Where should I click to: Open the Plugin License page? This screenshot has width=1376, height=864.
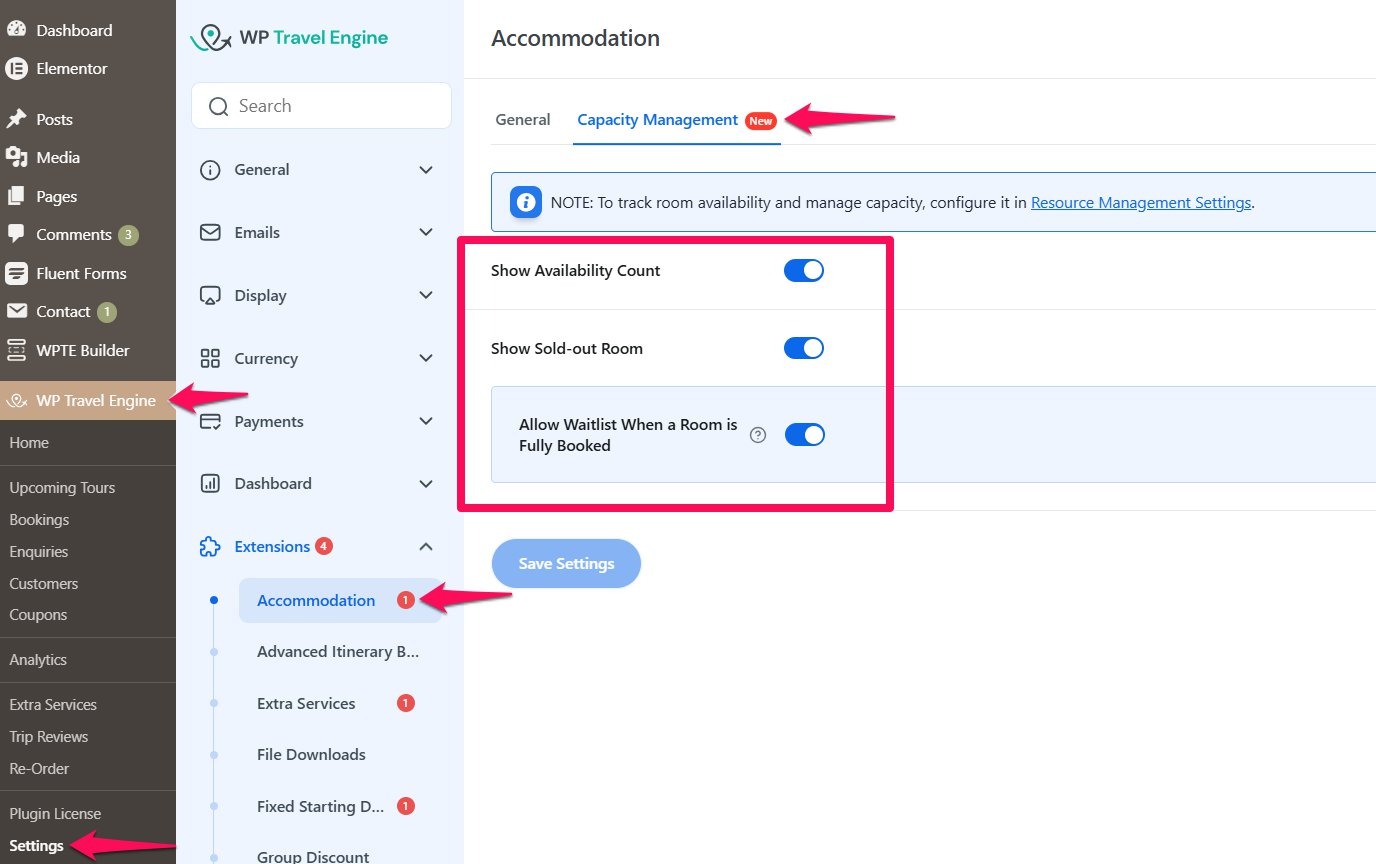tap(55, 814)
